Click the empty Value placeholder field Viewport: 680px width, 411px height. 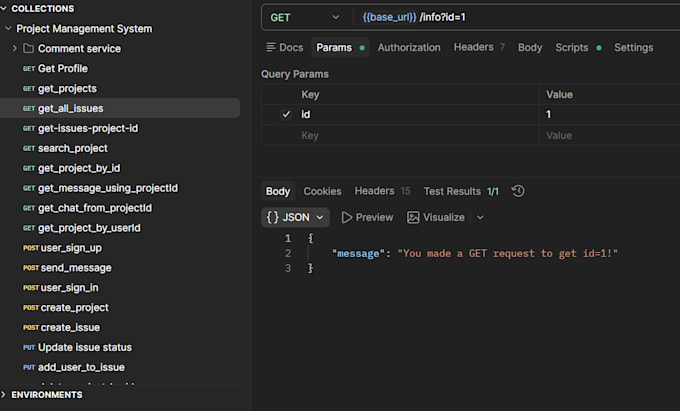coord(609,135)
